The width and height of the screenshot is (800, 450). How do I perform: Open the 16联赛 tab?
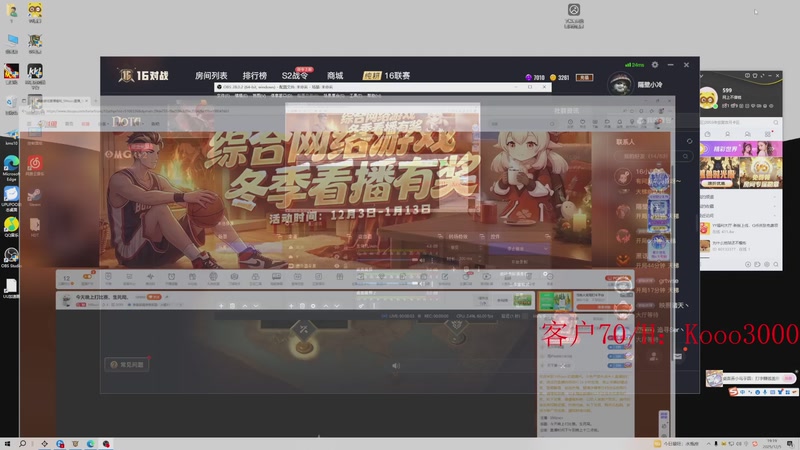pos(387,76)
